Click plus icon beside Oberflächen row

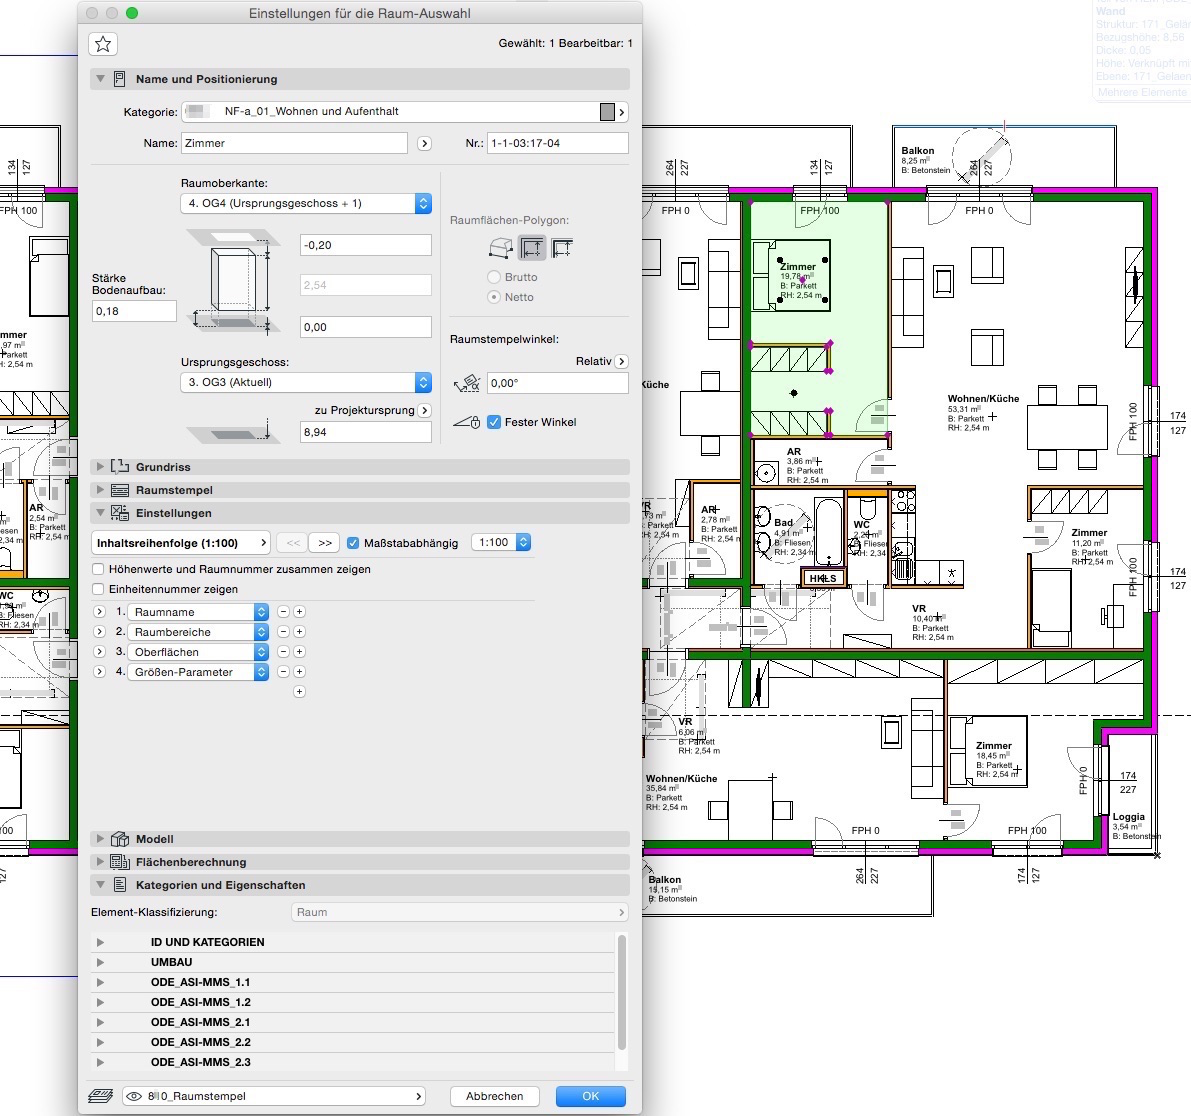299,652
